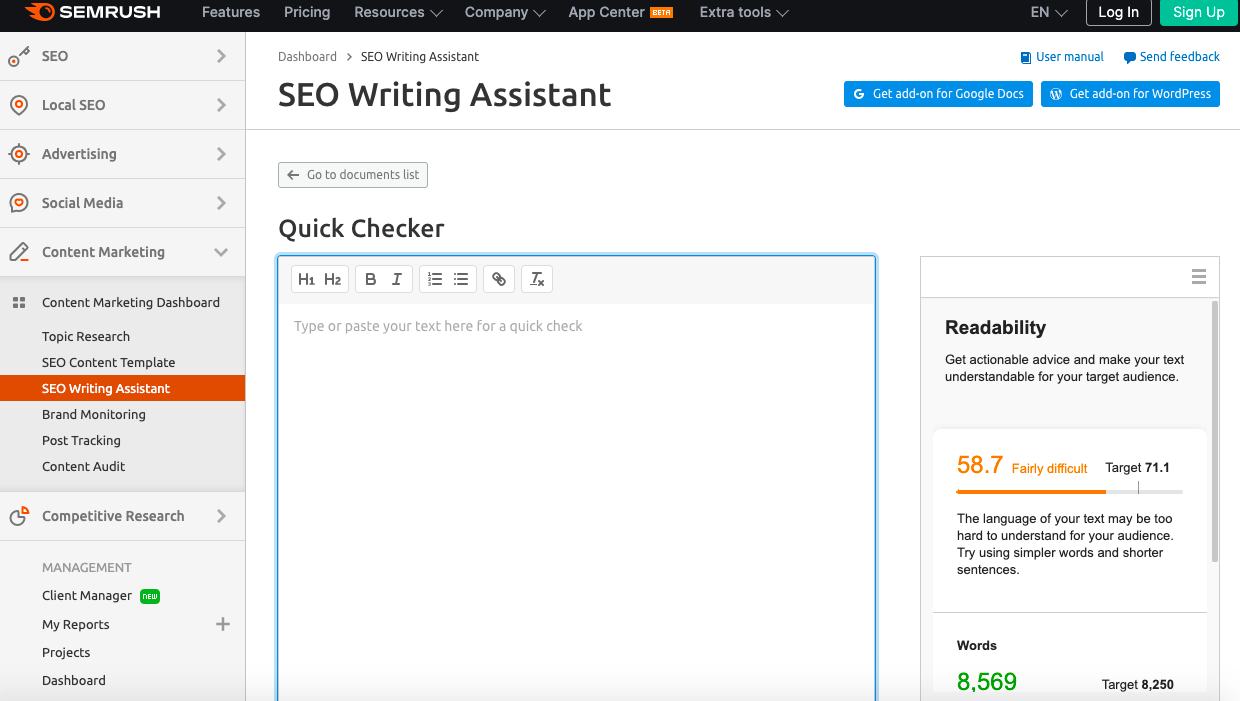This screenshot has width=1240, height=701.
Task: Click the User manual book icon
Action: pyautogui.click(x=1025, y=58)
